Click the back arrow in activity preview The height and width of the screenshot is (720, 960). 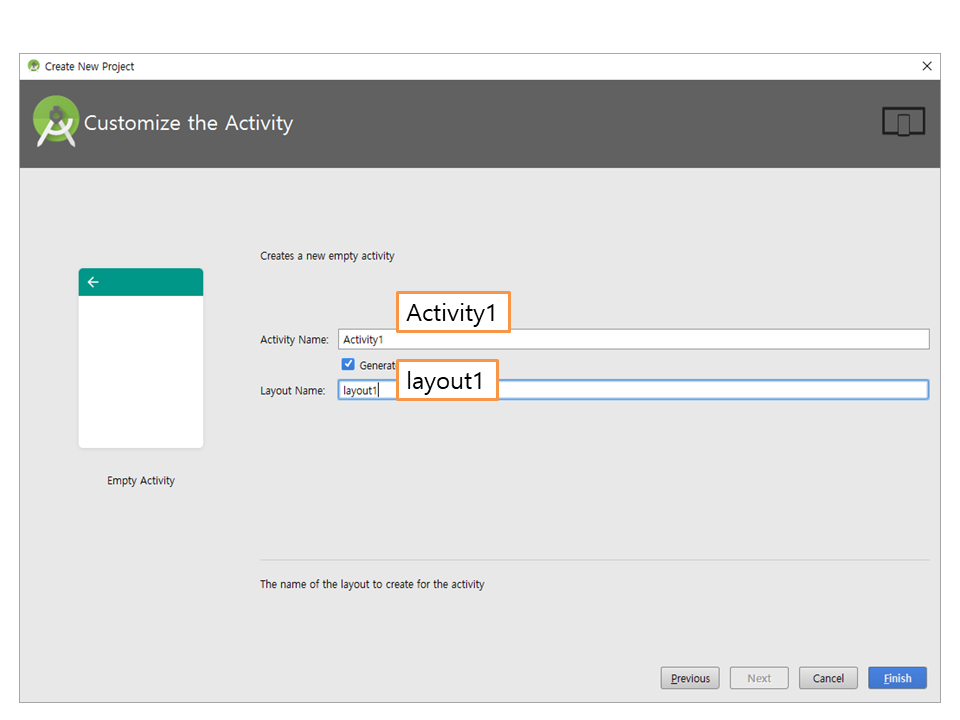tap(93, 282)
